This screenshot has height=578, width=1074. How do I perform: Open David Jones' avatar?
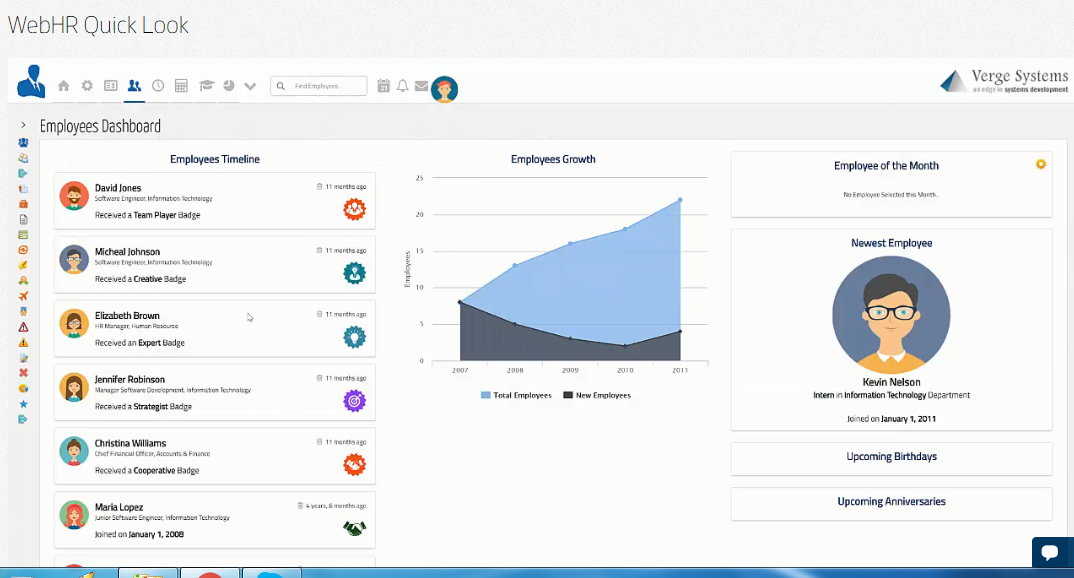click(74, 196)
